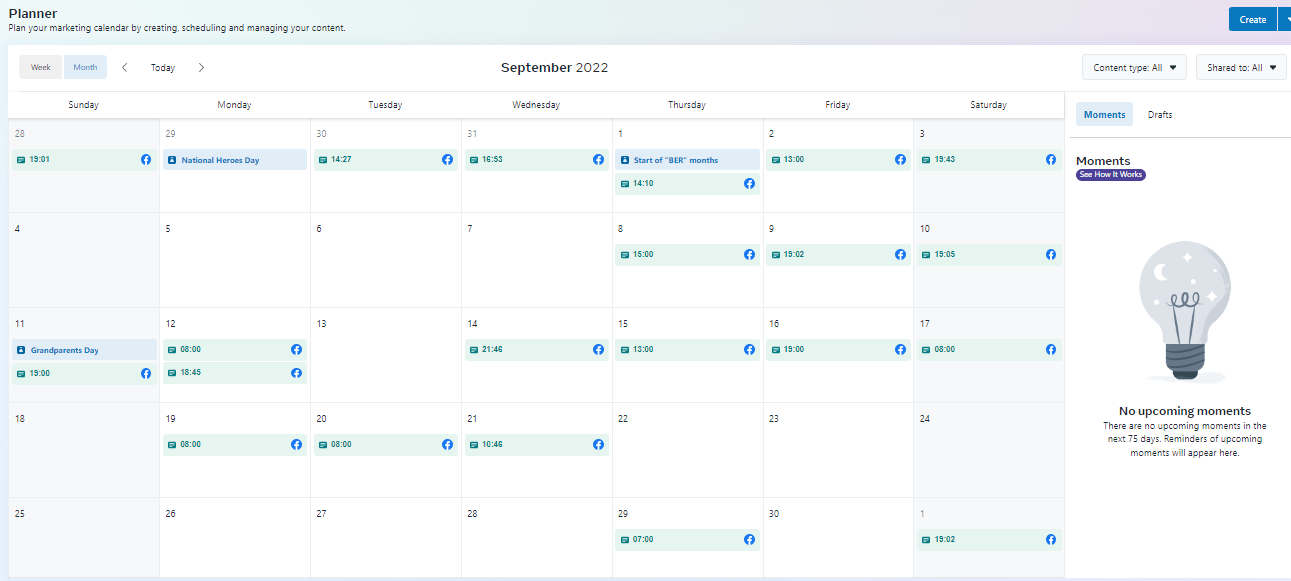Screen dimensions: 1291x581
Task: Click post-type icon on Sept 20 08:00 entry
Action: 323,445
